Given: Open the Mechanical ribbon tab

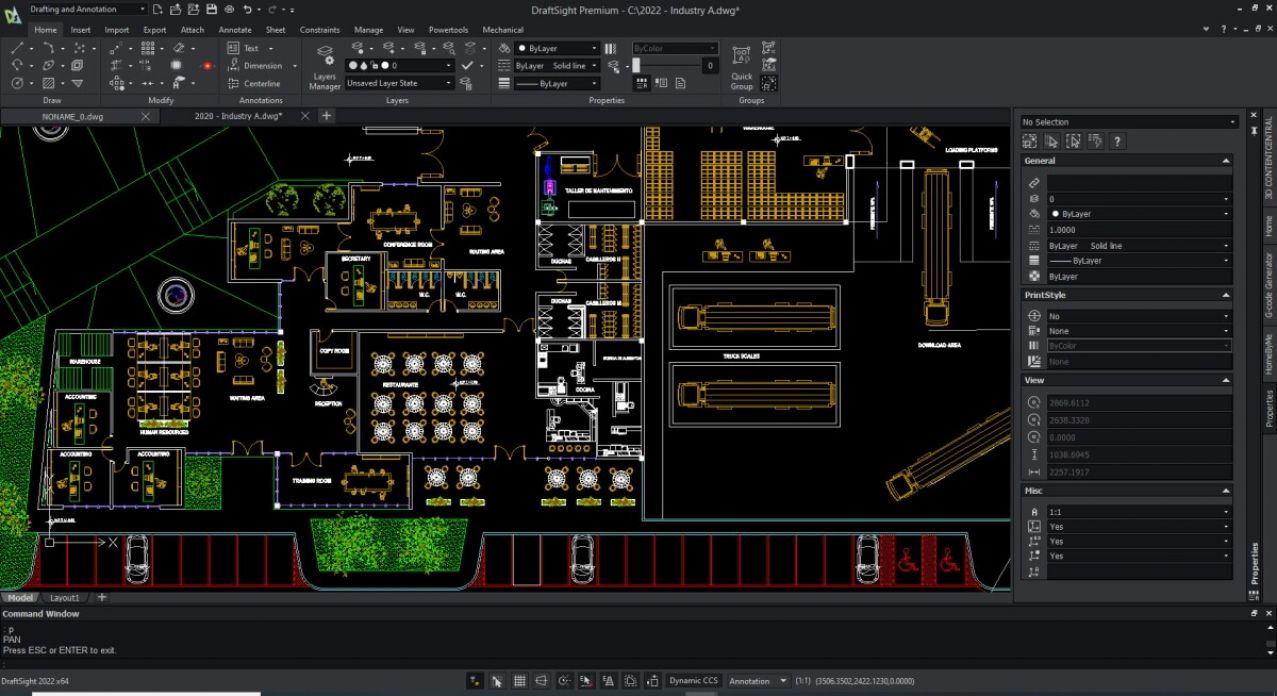Looking at the screenshot, I should [x=503, y=30].
